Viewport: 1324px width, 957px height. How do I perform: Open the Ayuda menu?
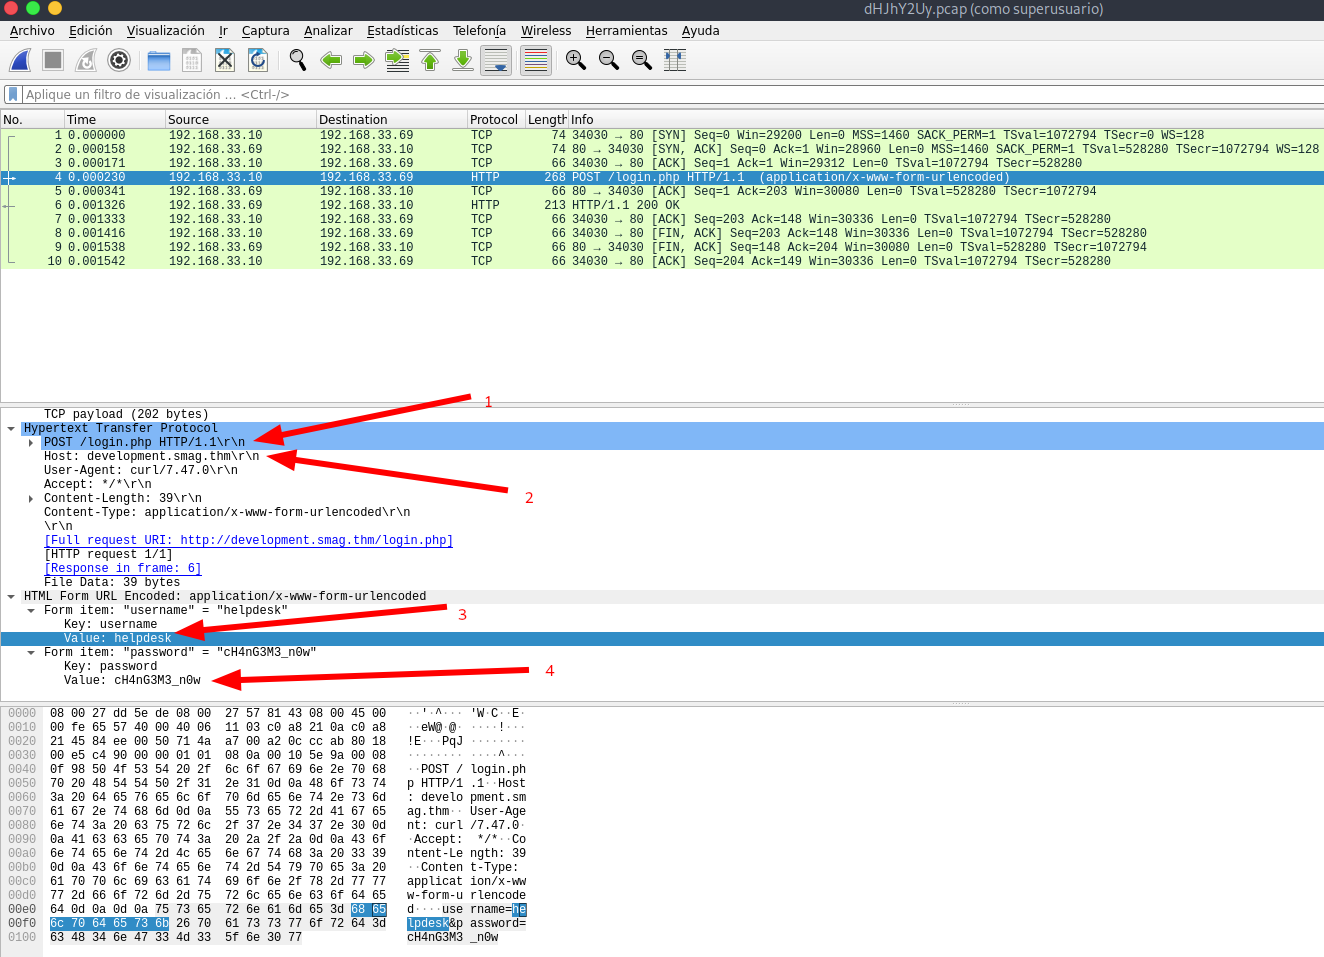(700, 31)
